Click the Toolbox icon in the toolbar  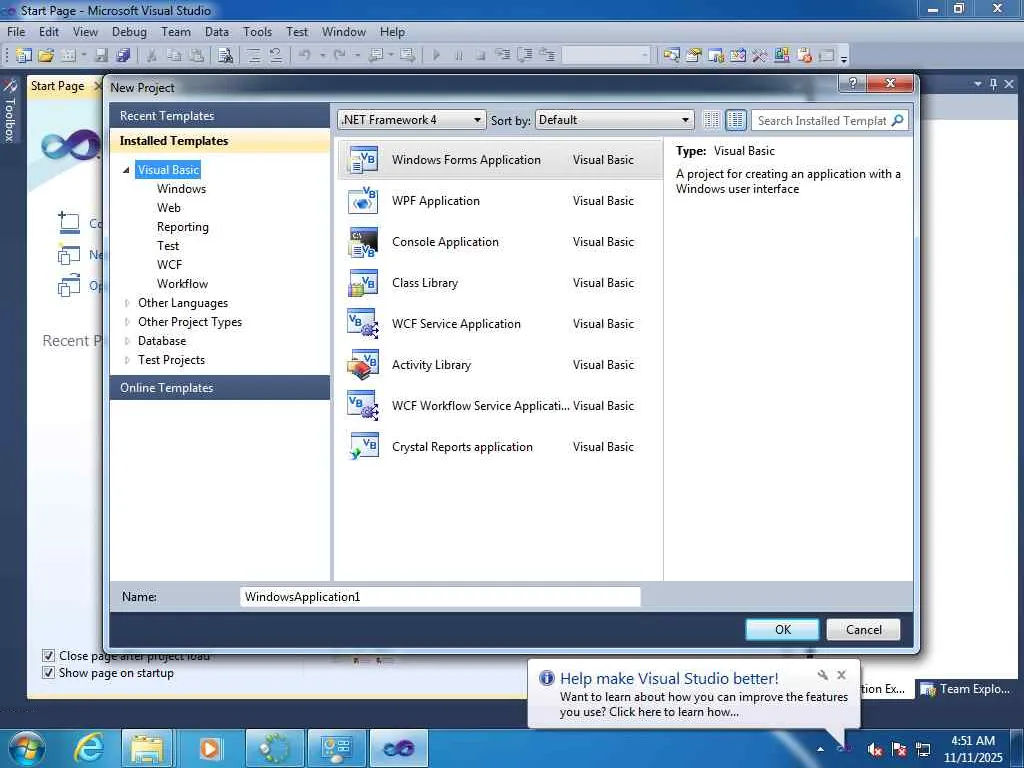[760, 56]
